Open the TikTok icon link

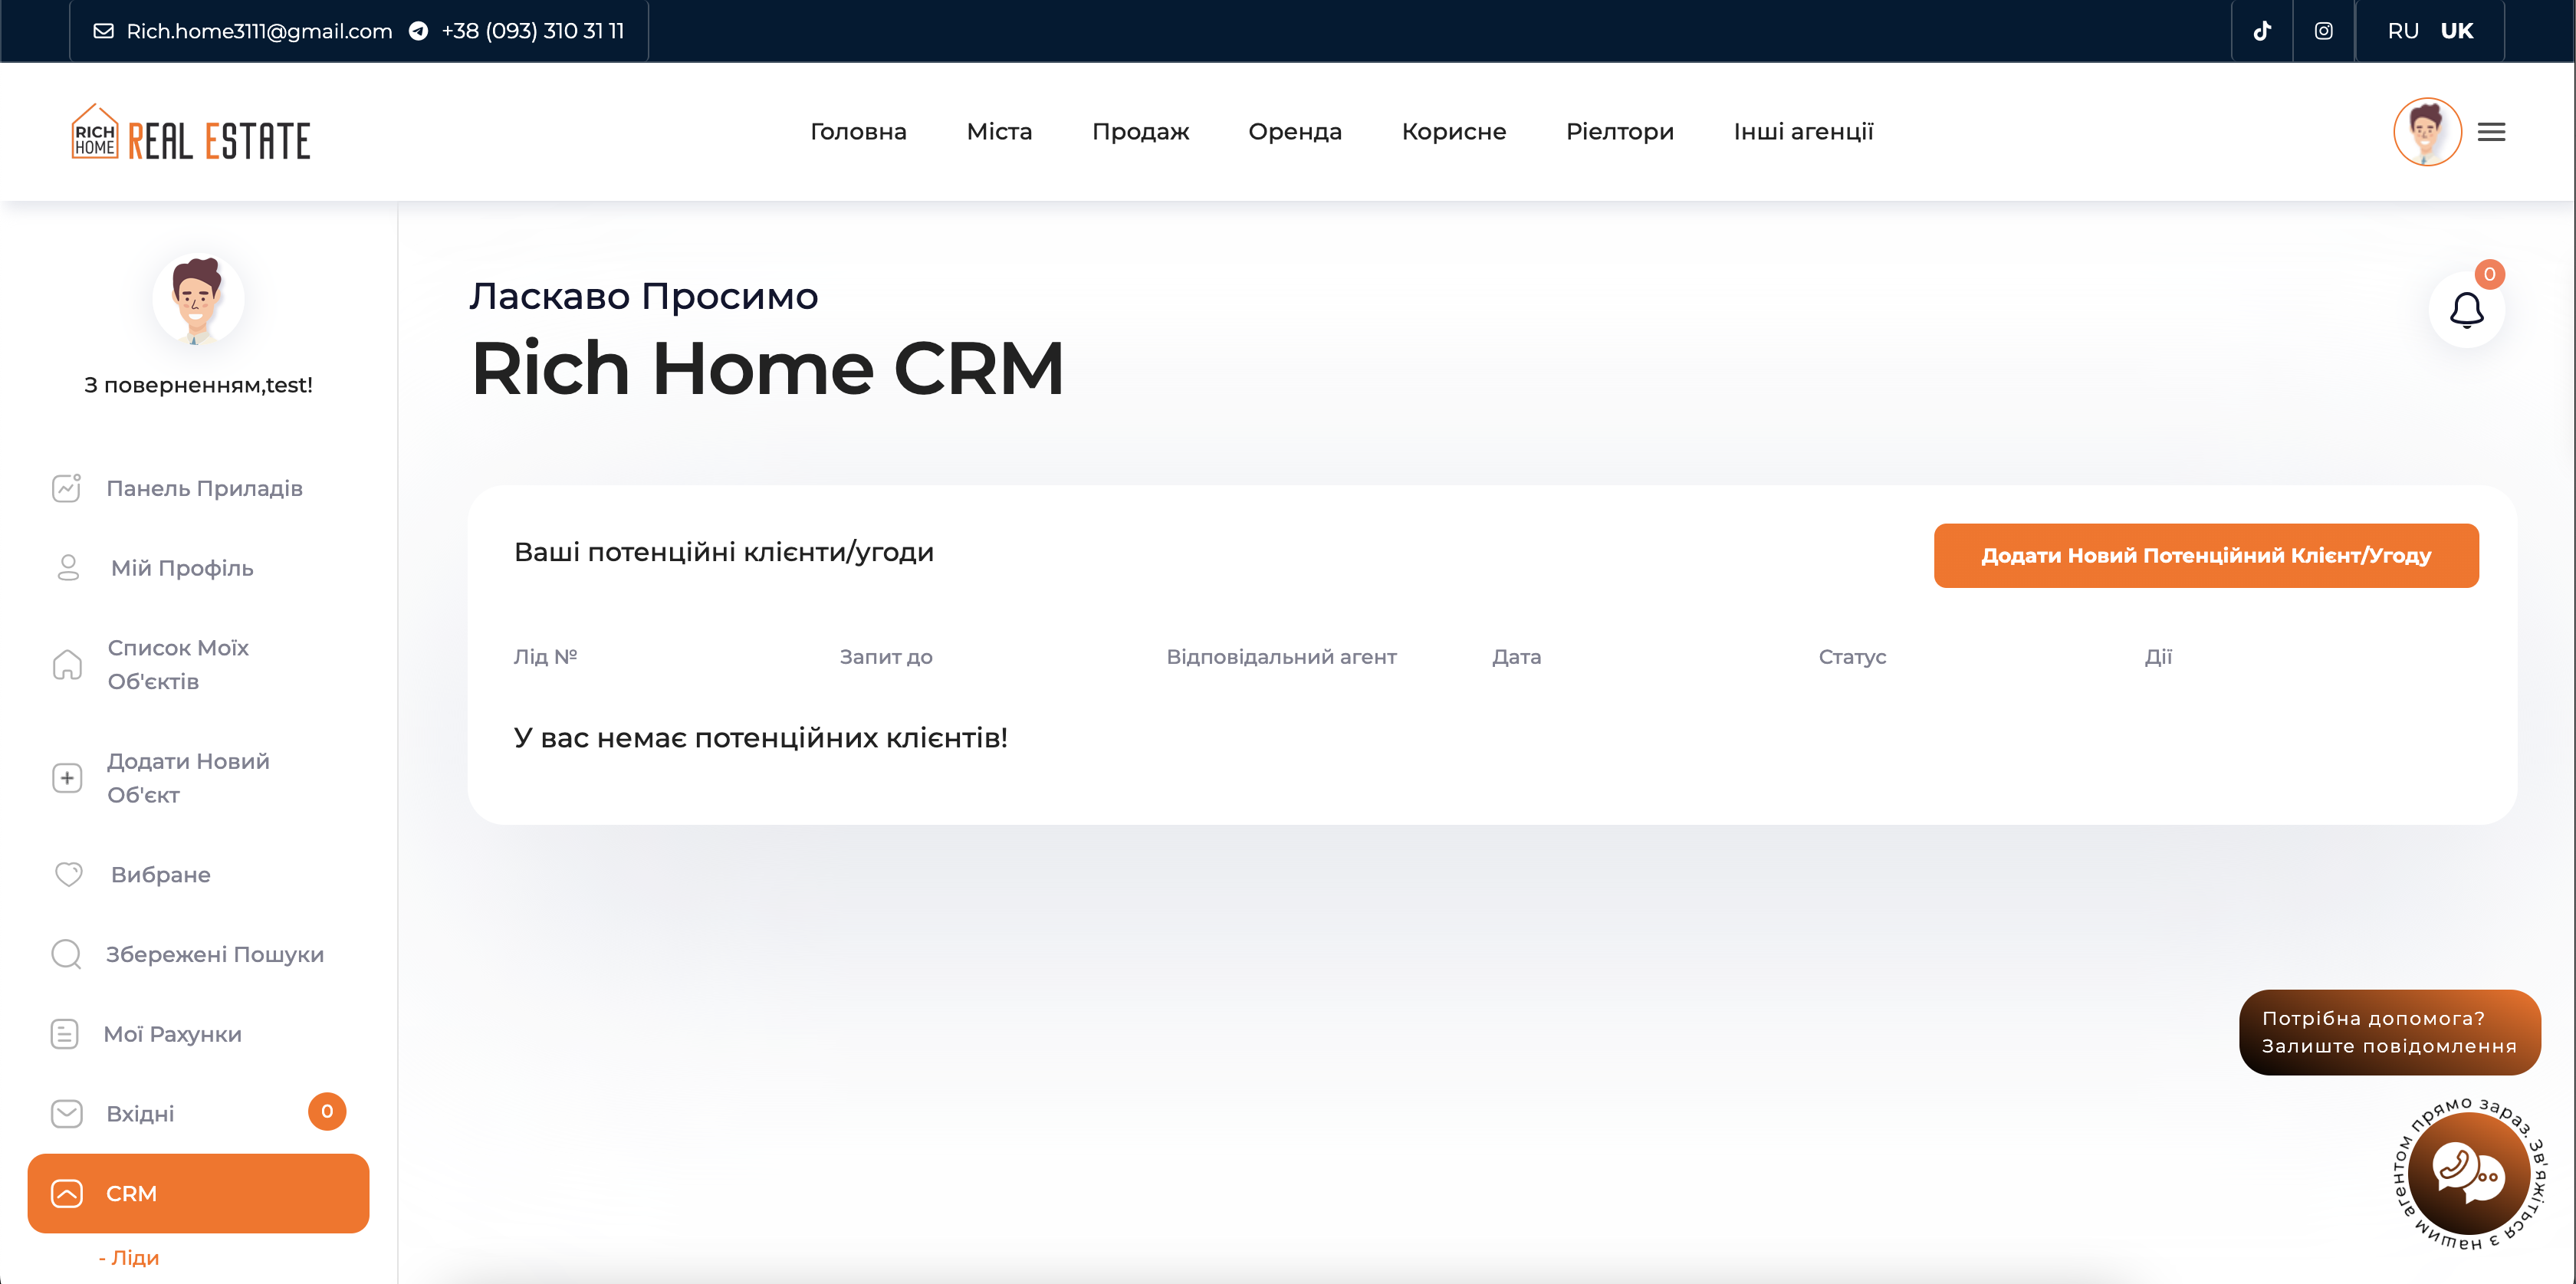(2262, 31)
